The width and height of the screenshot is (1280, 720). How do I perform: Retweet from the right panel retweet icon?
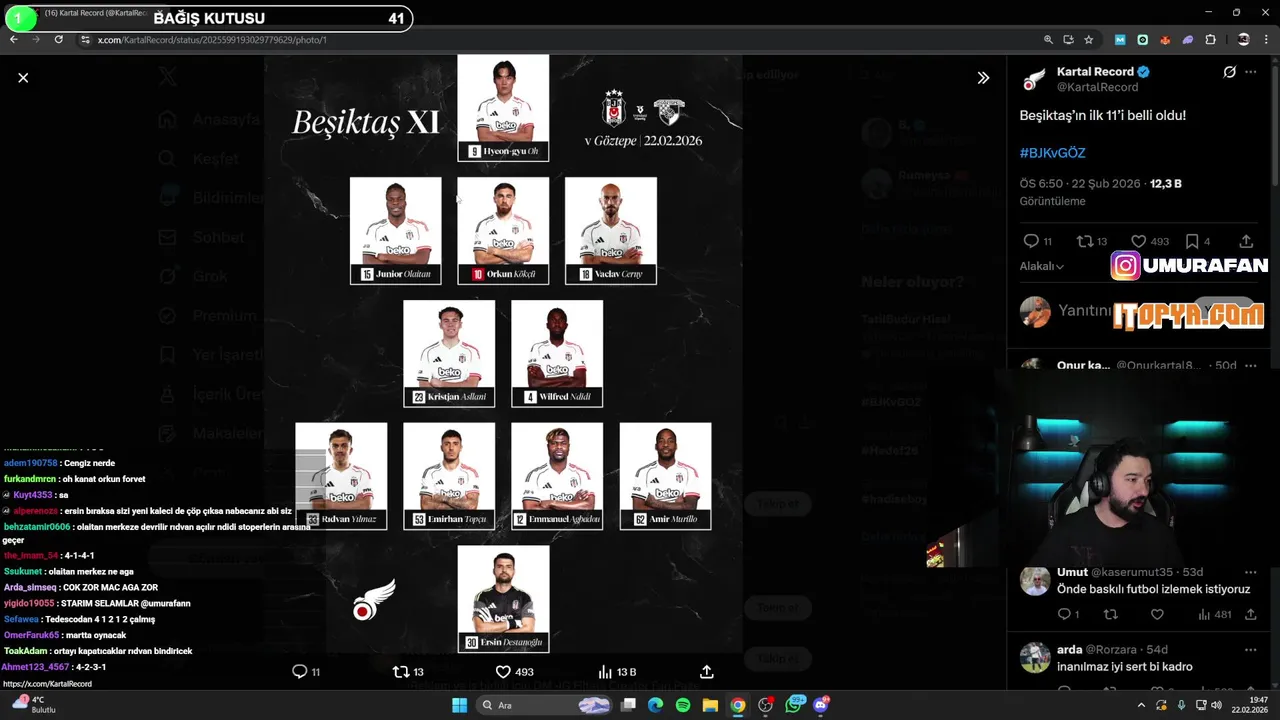tap(1084, 241)
